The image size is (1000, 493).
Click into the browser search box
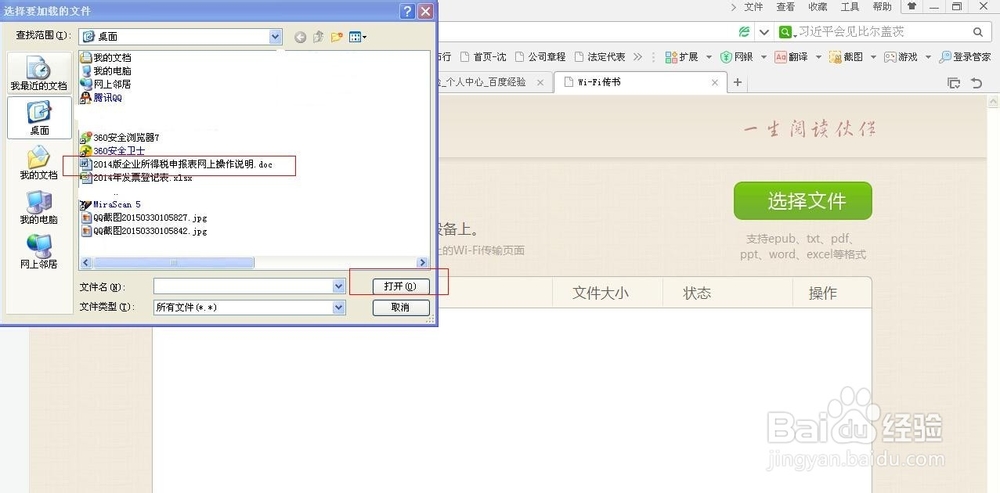[x=881, y=32]
